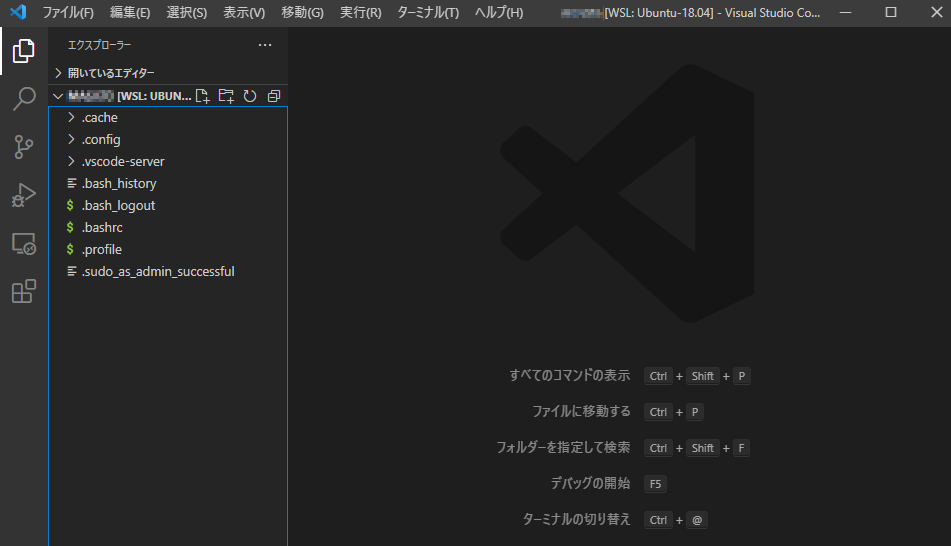Maximize the Visual Studio Code window
Screen dimensions: 951x546
(x=891, y=13)
